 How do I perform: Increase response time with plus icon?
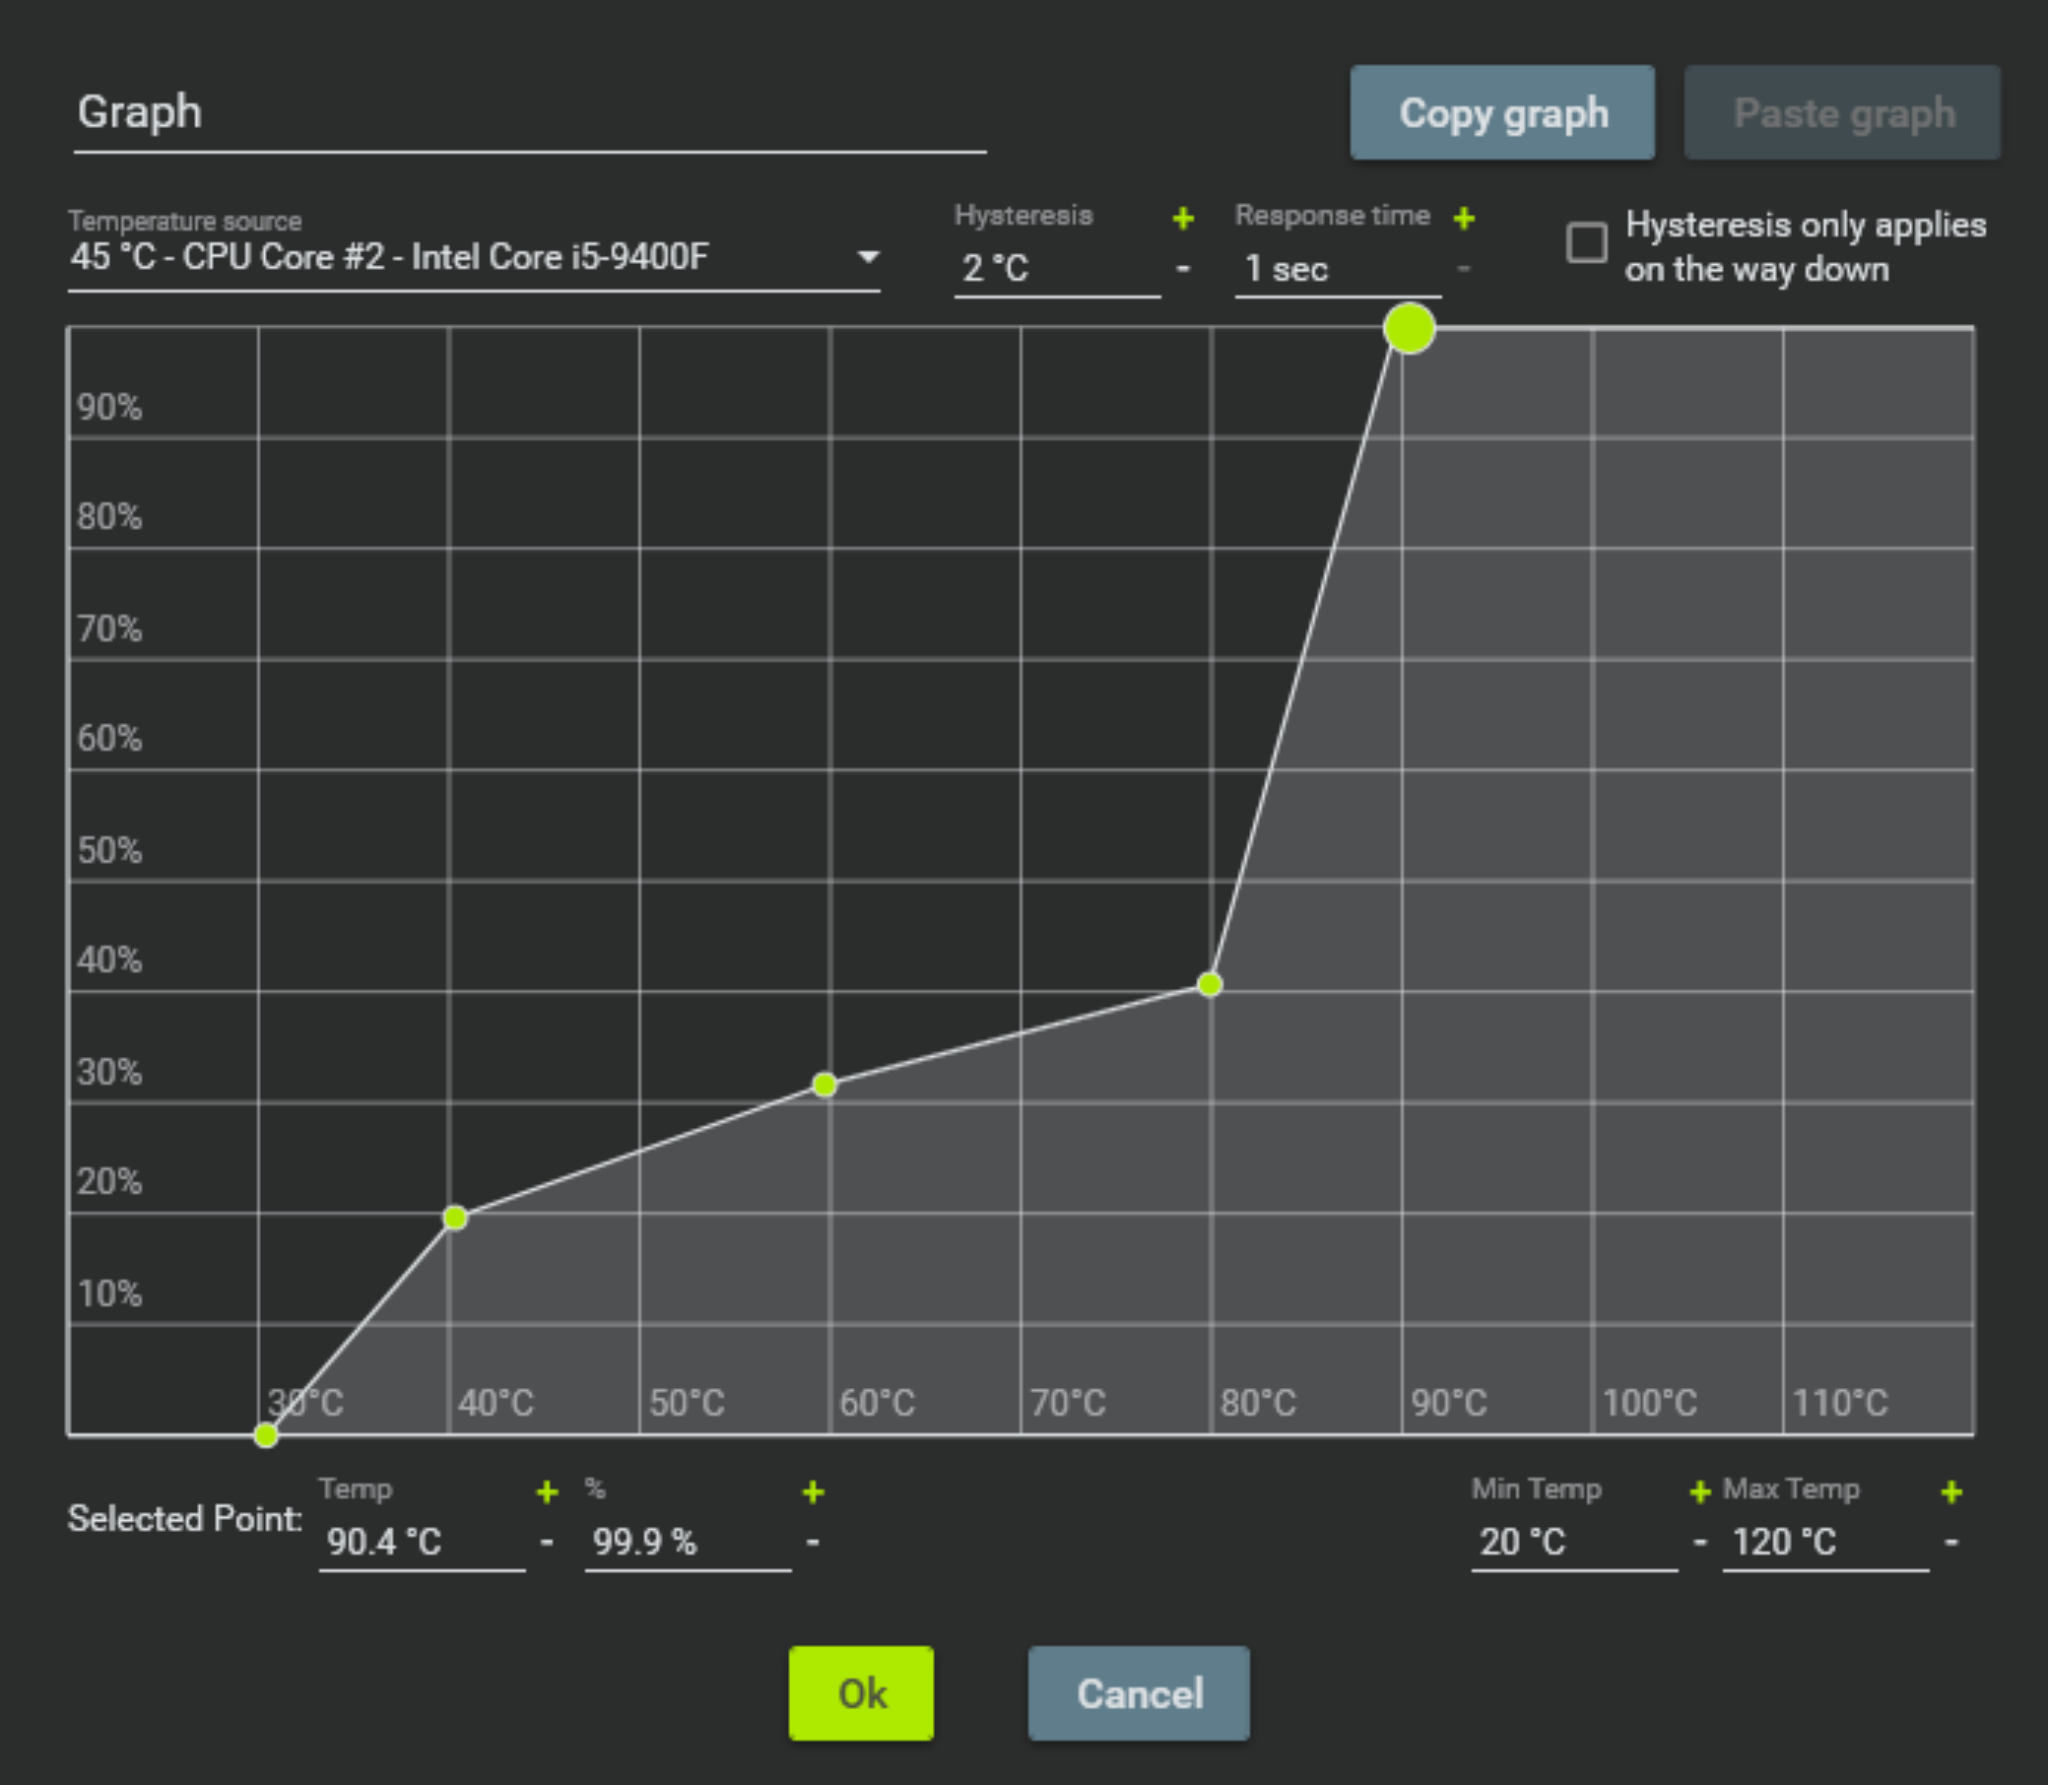(x=1464, y=218)
